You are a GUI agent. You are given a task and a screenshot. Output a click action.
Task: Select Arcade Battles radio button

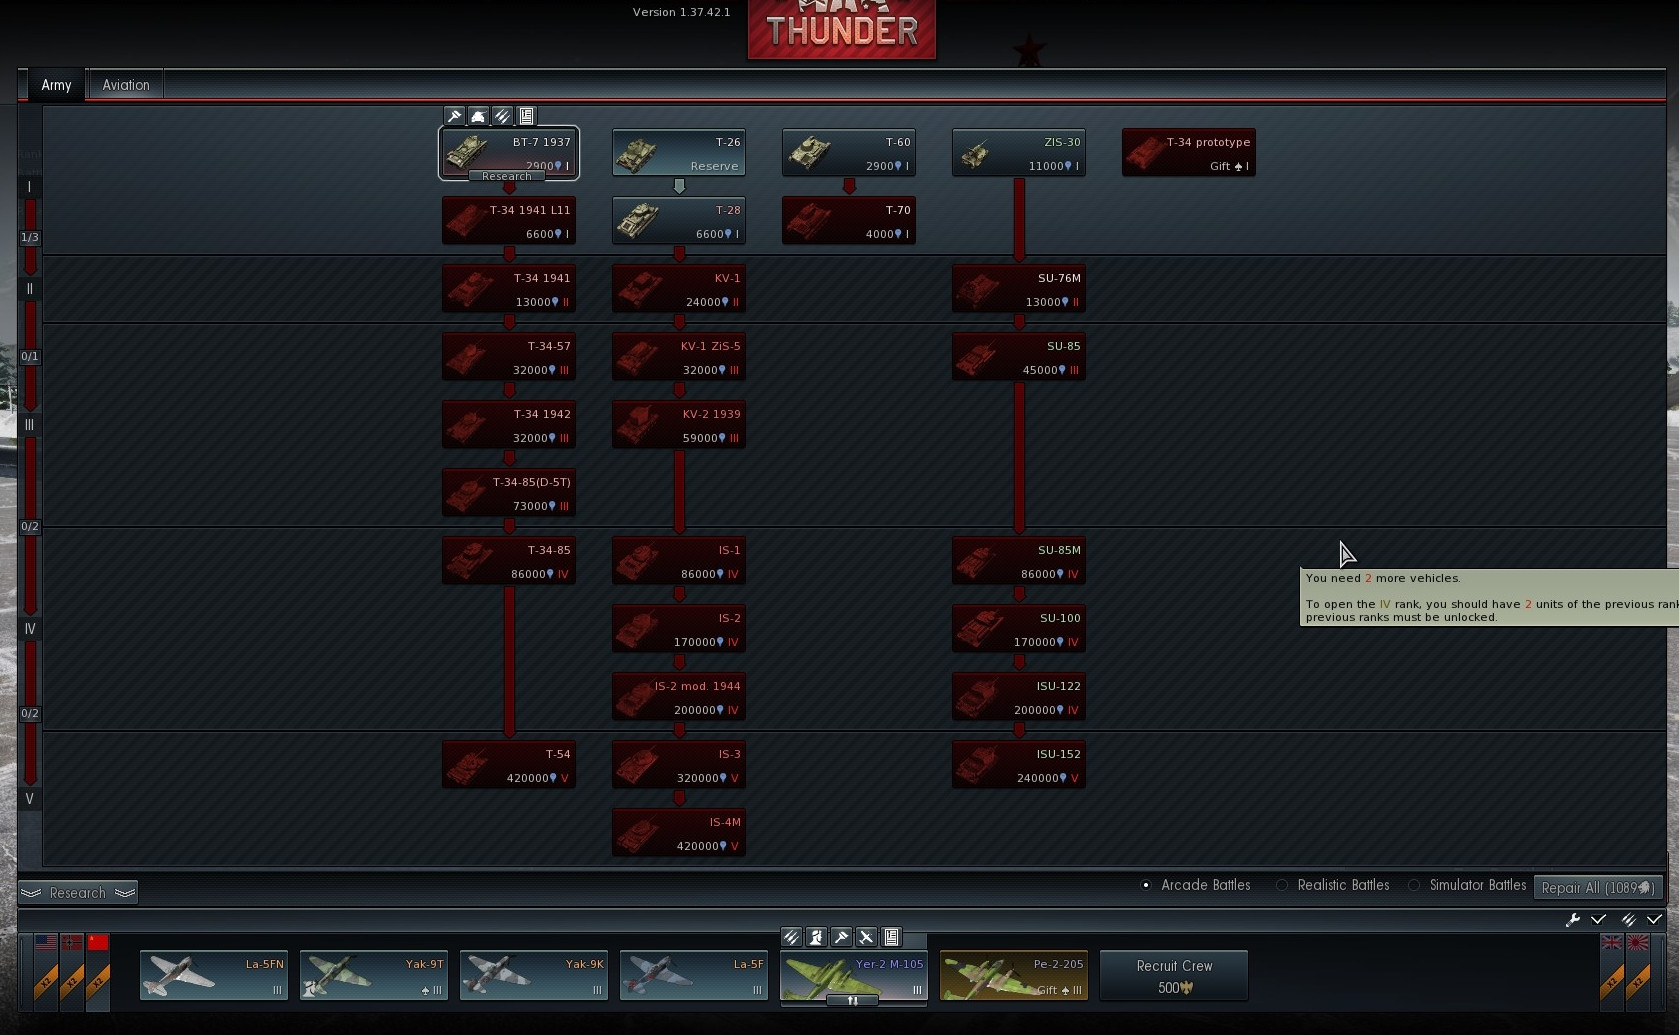coord(1146,885)
